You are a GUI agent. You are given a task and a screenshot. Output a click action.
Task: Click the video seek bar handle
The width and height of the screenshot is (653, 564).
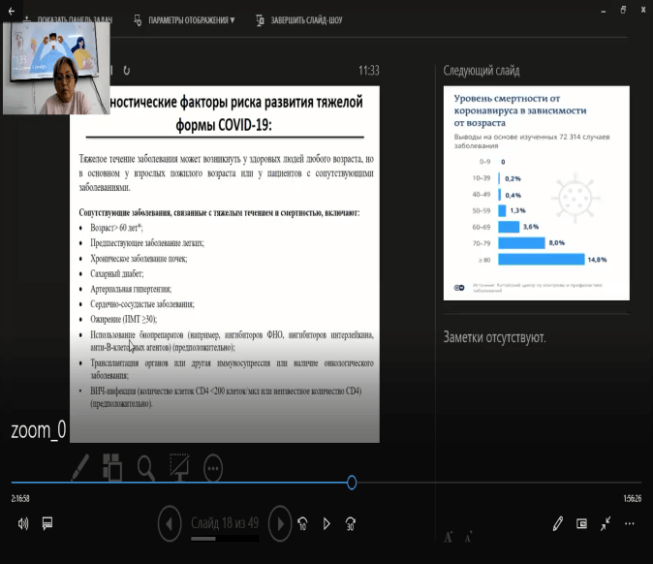pyautogui.click(x=351, y=482)
